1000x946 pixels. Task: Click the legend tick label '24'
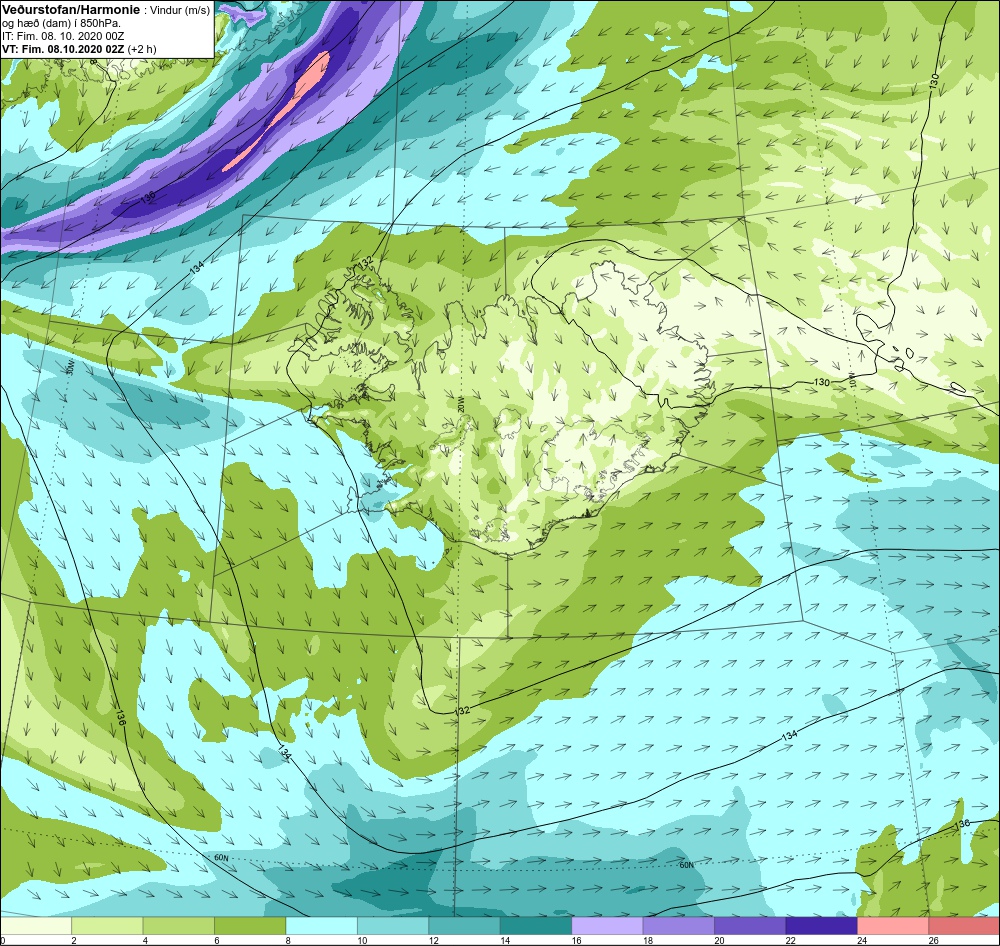pyautogui.click(x=862, y=940)
